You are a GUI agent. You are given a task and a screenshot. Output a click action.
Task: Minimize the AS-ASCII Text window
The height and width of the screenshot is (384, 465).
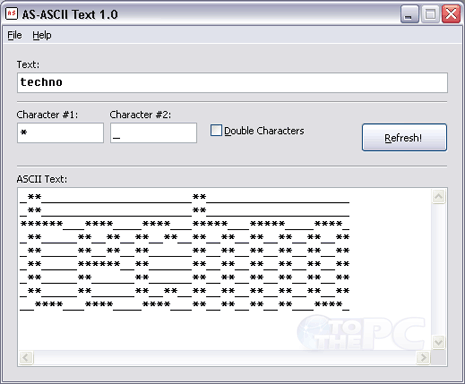pos(409,14)
